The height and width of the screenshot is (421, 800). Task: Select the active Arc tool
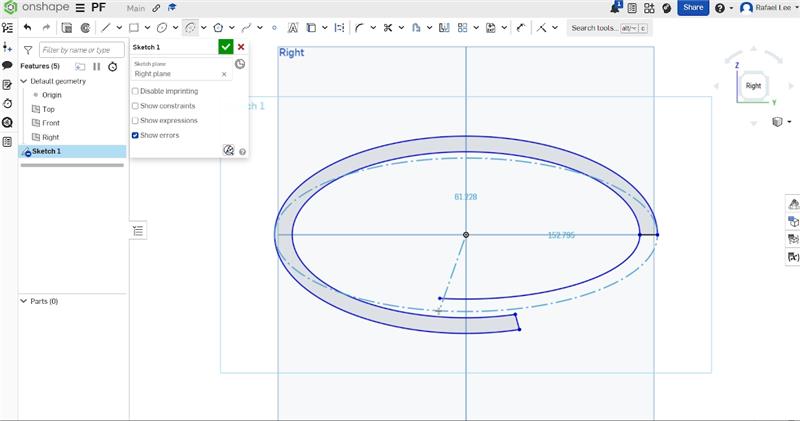[190, 28]
